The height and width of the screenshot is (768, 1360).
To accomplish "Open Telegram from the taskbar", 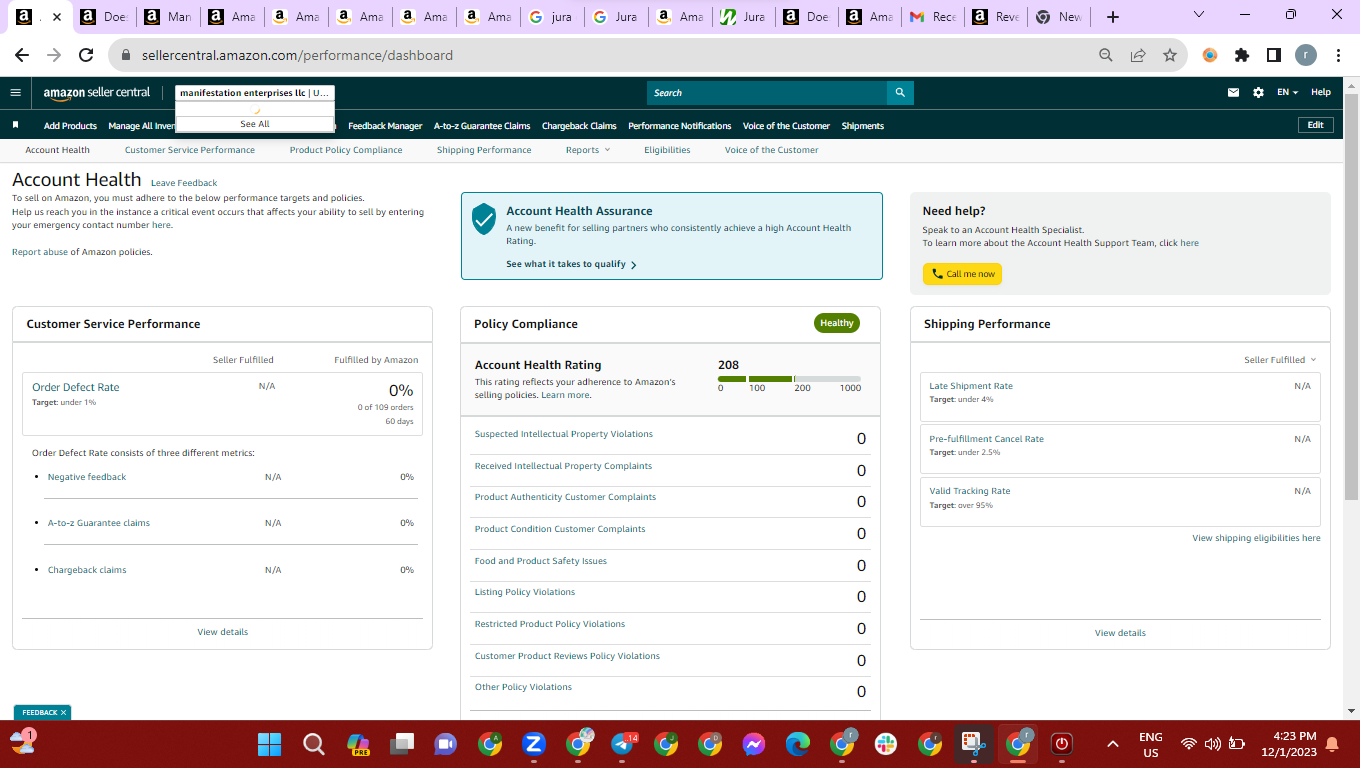I will point(622,744).
